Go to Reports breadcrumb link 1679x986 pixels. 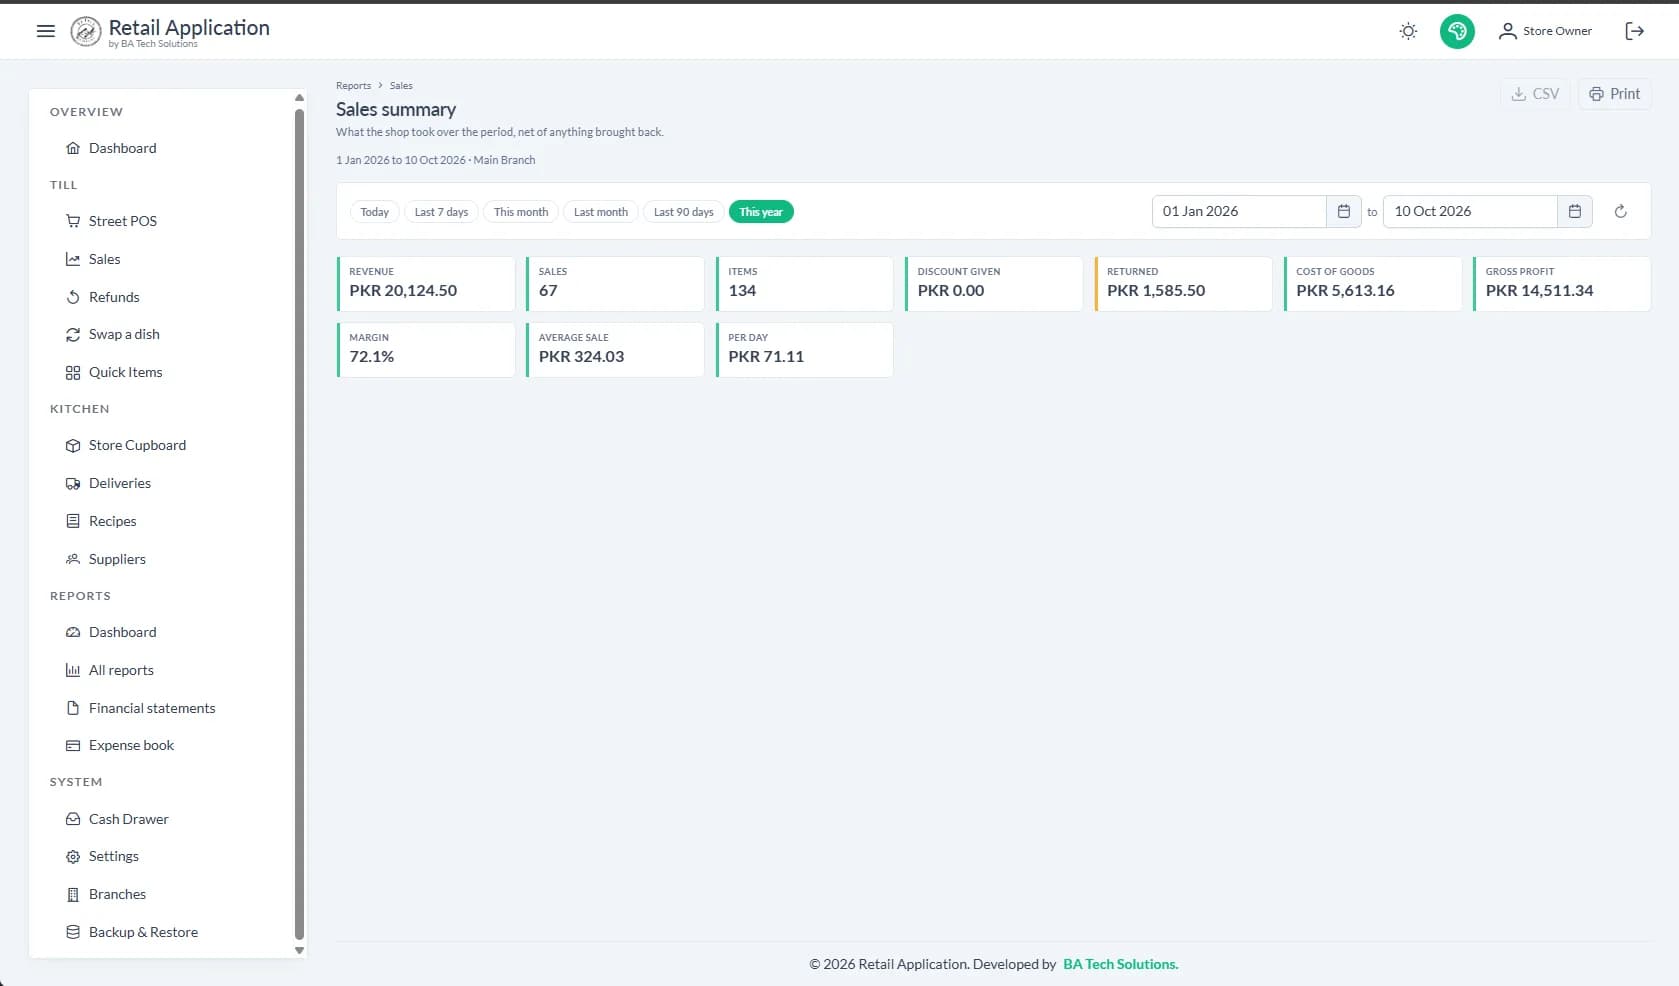(353, 86)
